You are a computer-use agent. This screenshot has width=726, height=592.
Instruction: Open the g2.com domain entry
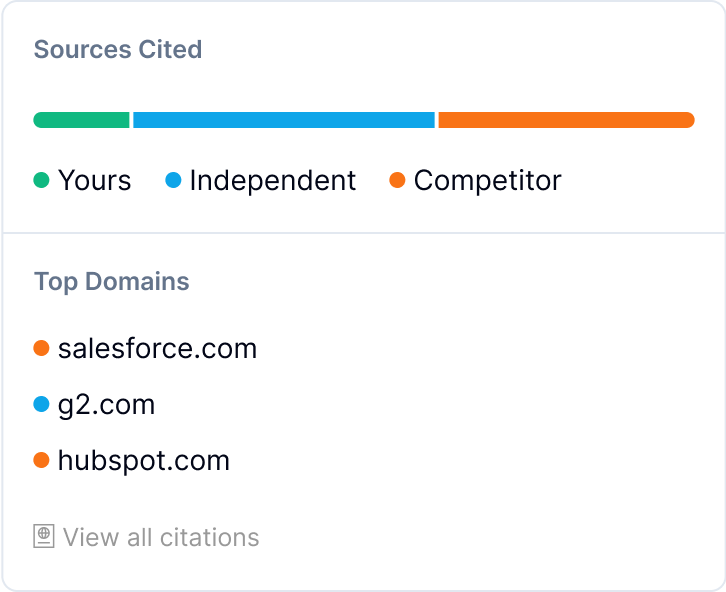94,405
